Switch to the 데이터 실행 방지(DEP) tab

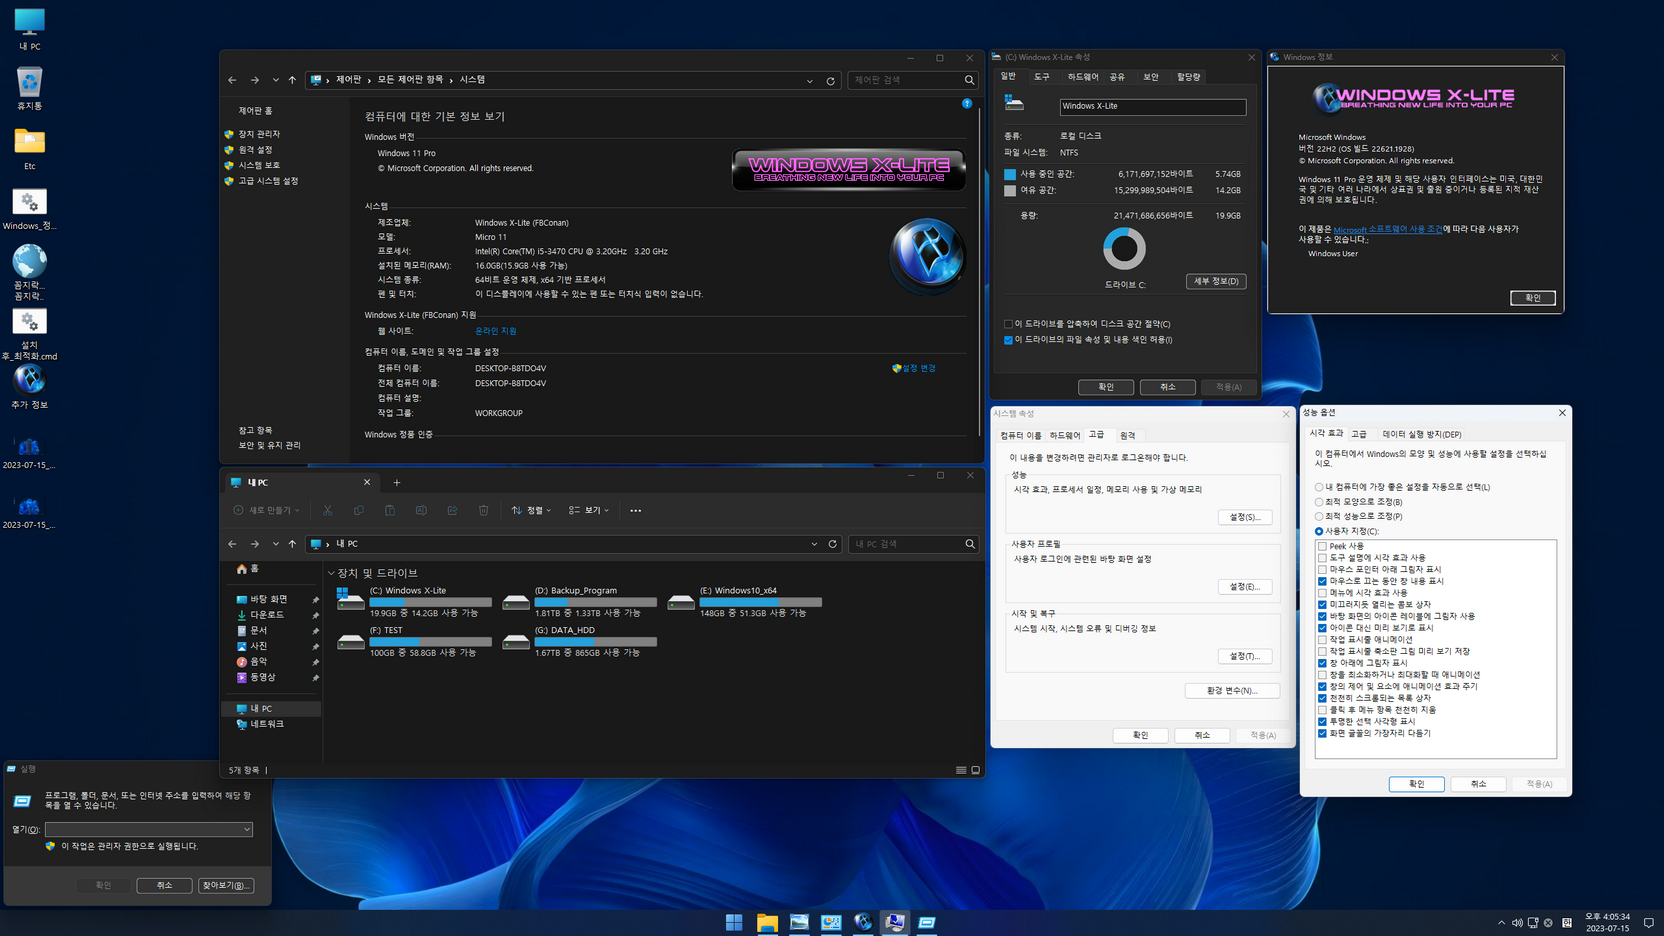tap(1422, 434)
